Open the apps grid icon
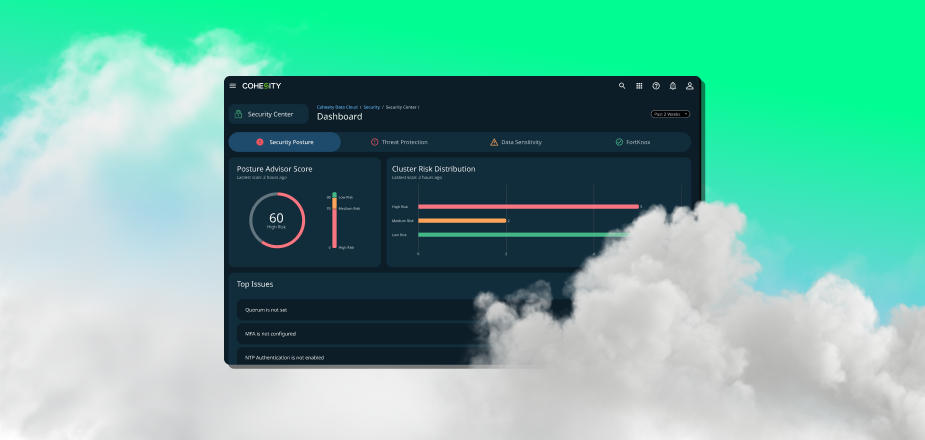The image size is (925, 440). pos(639,86)
